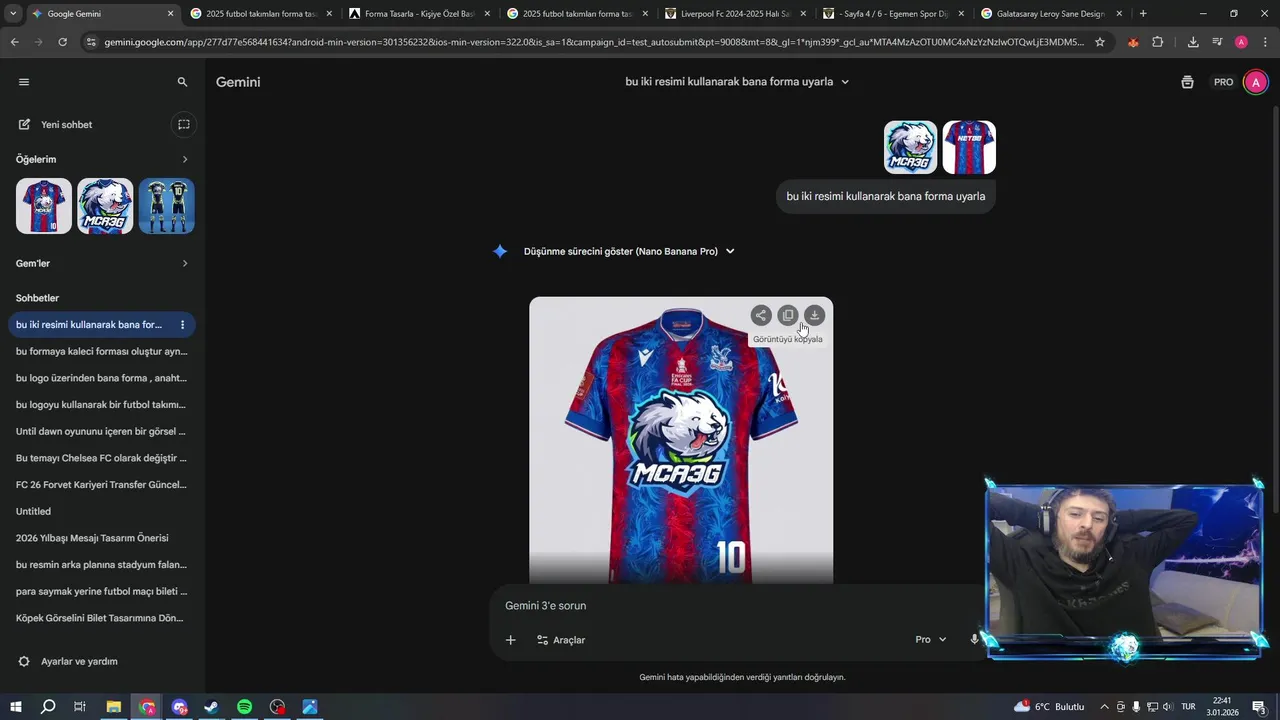Download the generated jersey image
The height and width of the screenshot is (720, 1280).
click(x=815, y=315)
